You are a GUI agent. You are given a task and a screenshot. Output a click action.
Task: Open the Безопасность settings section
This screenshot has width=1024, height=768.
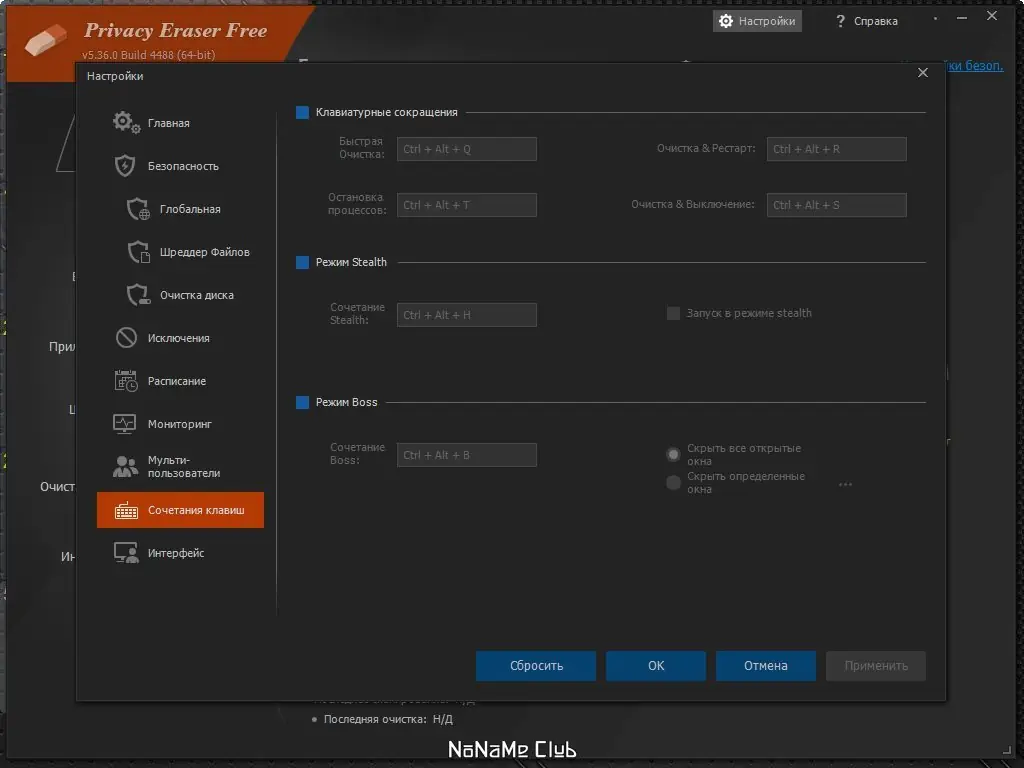point(180,166)
